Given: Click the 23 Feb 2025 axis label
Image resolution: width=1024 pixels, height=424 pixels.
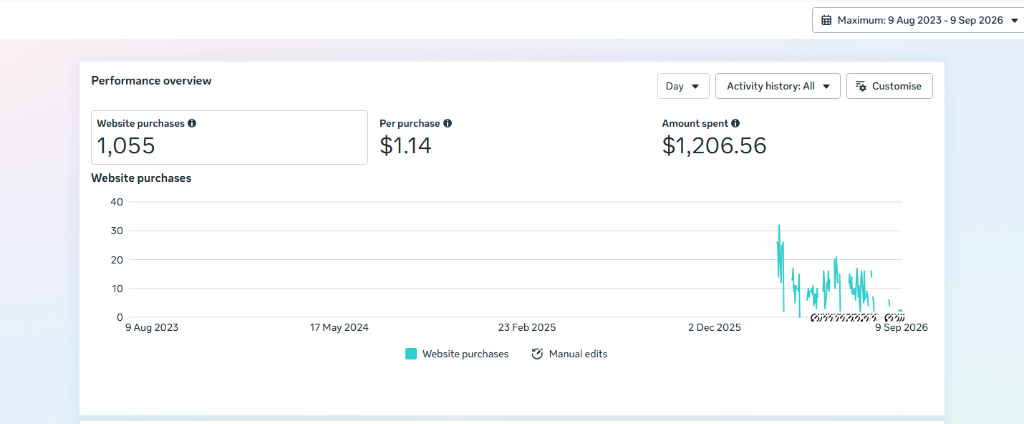Looking at the screenshot, I should 526,327.
